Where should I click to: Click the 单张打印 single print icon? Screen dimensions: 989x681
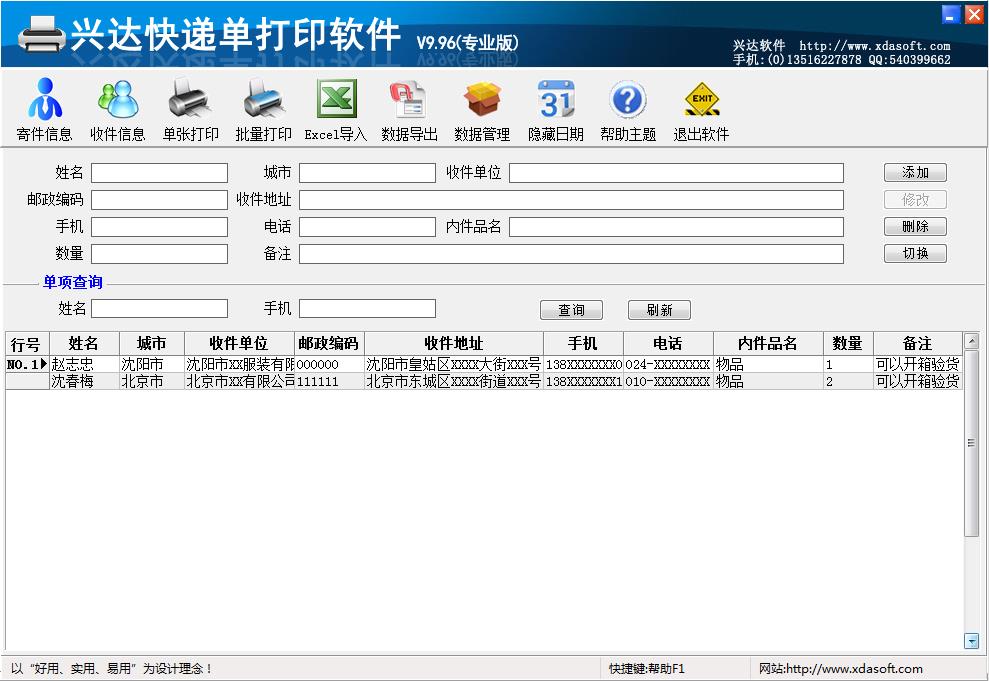coord(190,110)
